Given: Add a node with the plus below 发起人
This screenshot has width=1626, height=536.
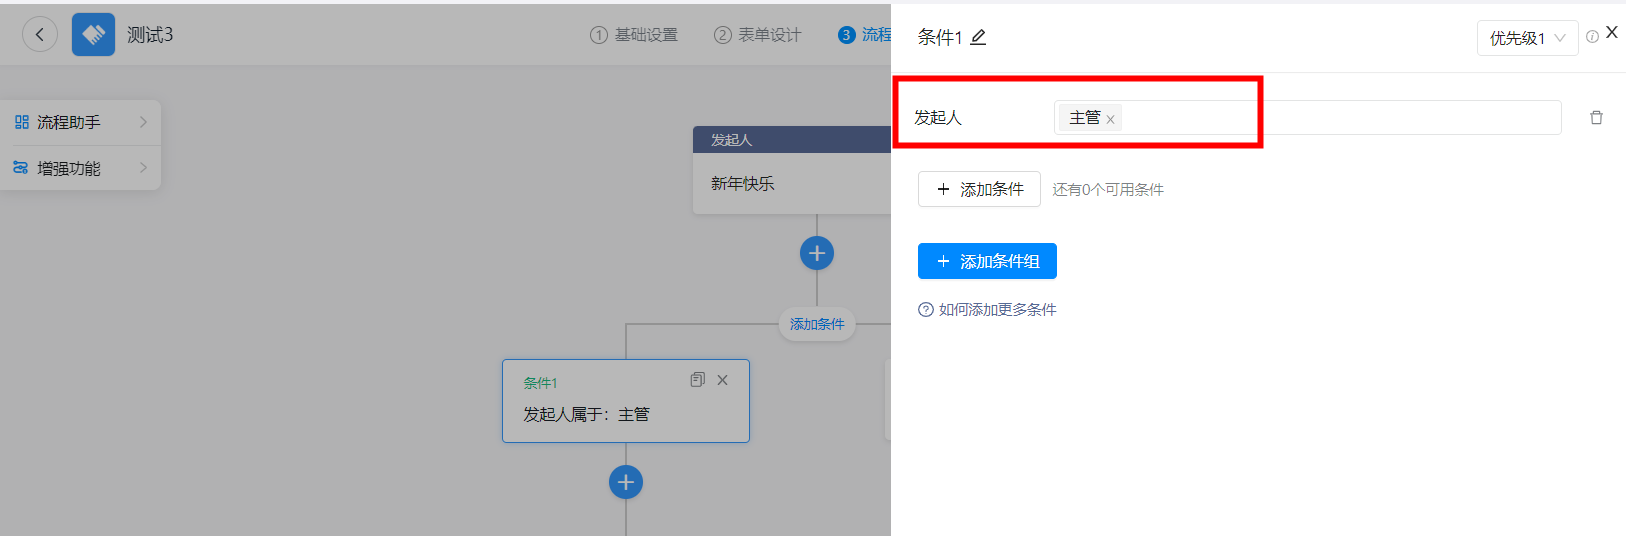Looking at the screenshot, I should pyautogui.click(x=817, y=253).
